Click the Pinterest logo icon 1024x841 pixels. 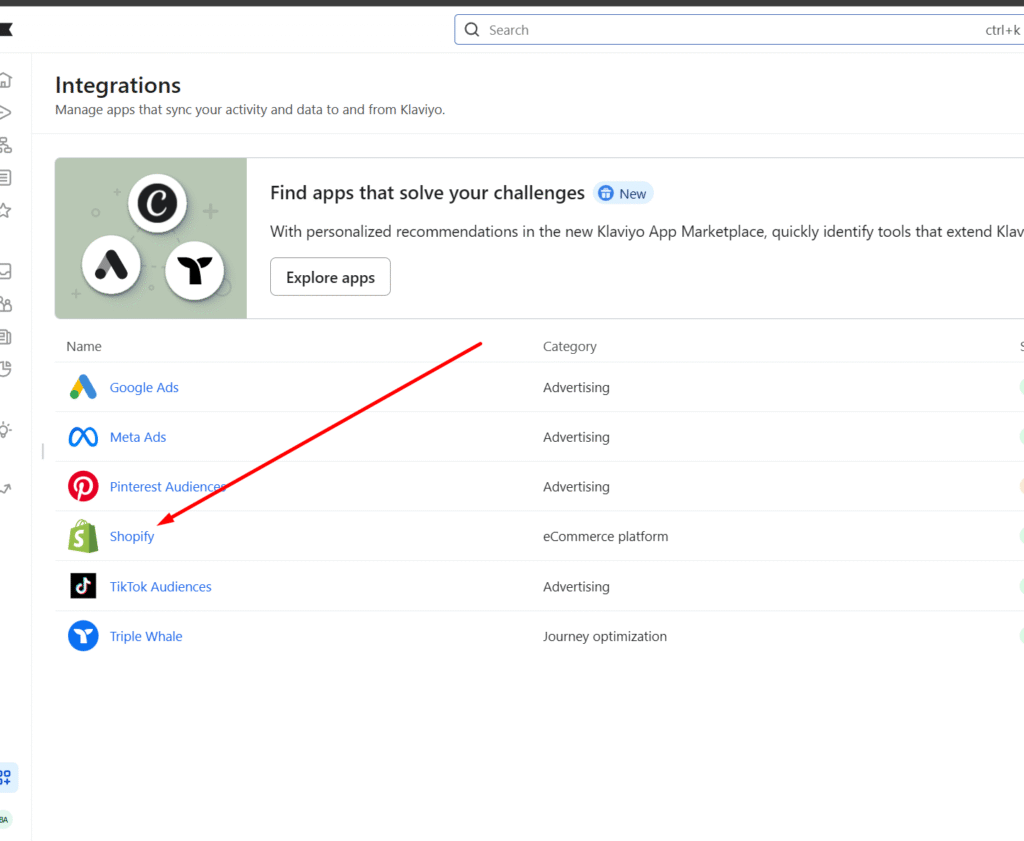tap(83, 486)
